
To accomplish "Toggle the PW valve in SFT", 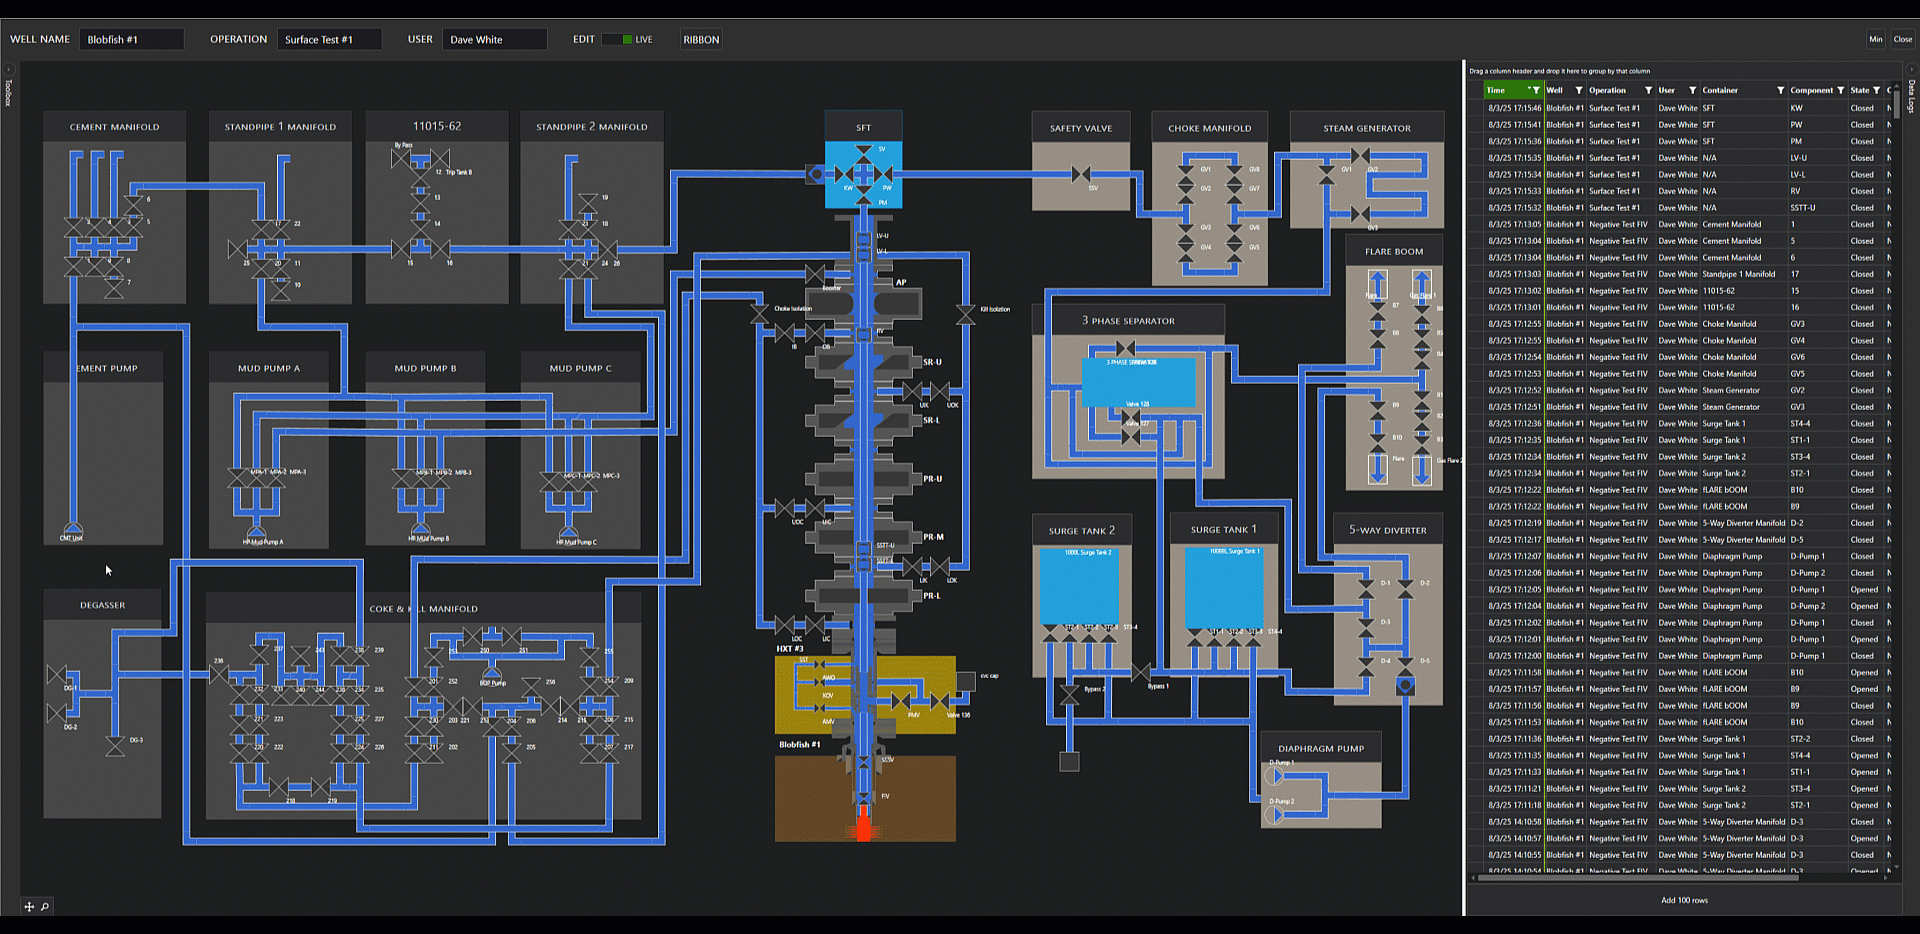I will [883, 175].
